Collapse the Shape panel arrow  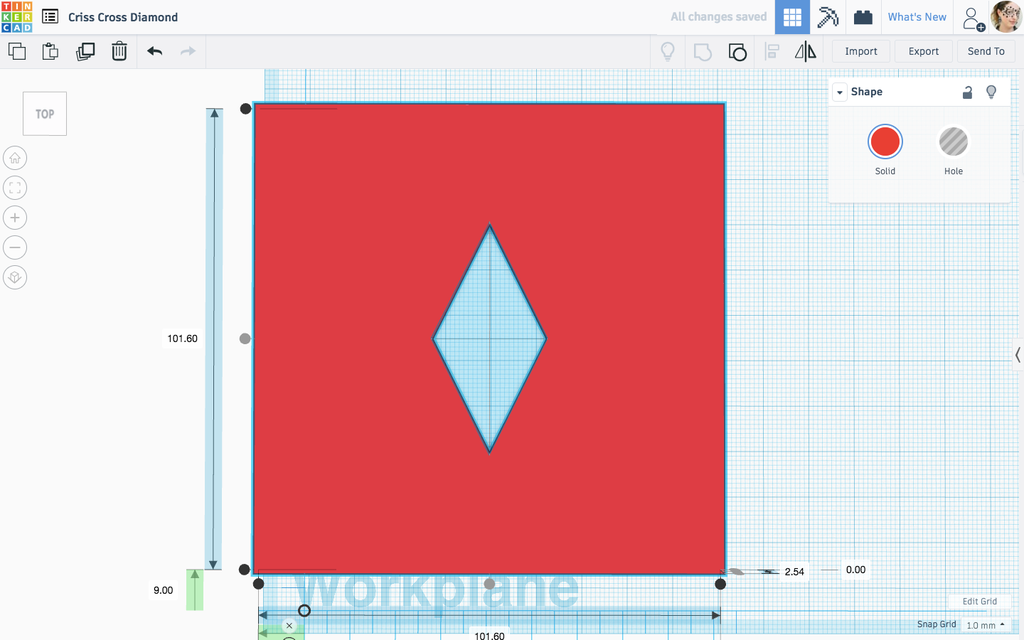pos(840,92)
